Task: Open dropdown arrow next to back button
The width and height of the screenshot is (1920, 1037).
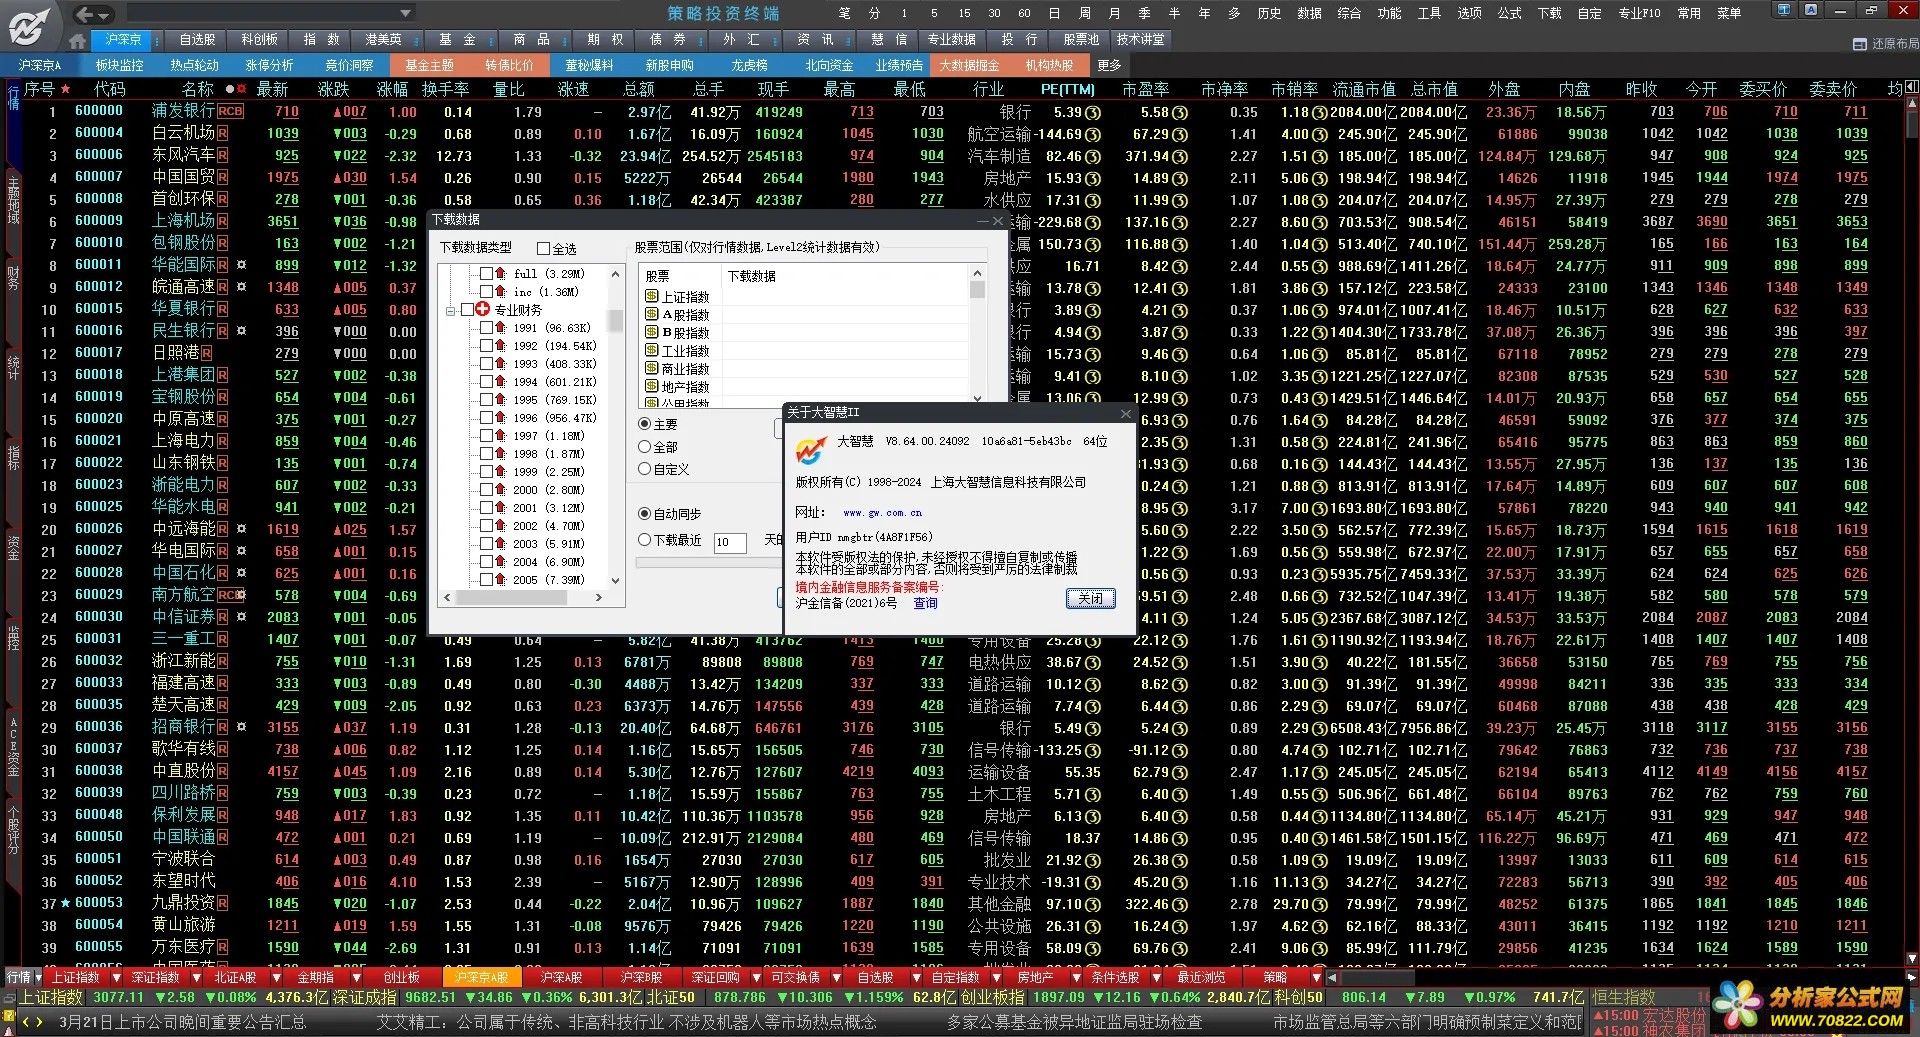Action: tap(104, 15)
